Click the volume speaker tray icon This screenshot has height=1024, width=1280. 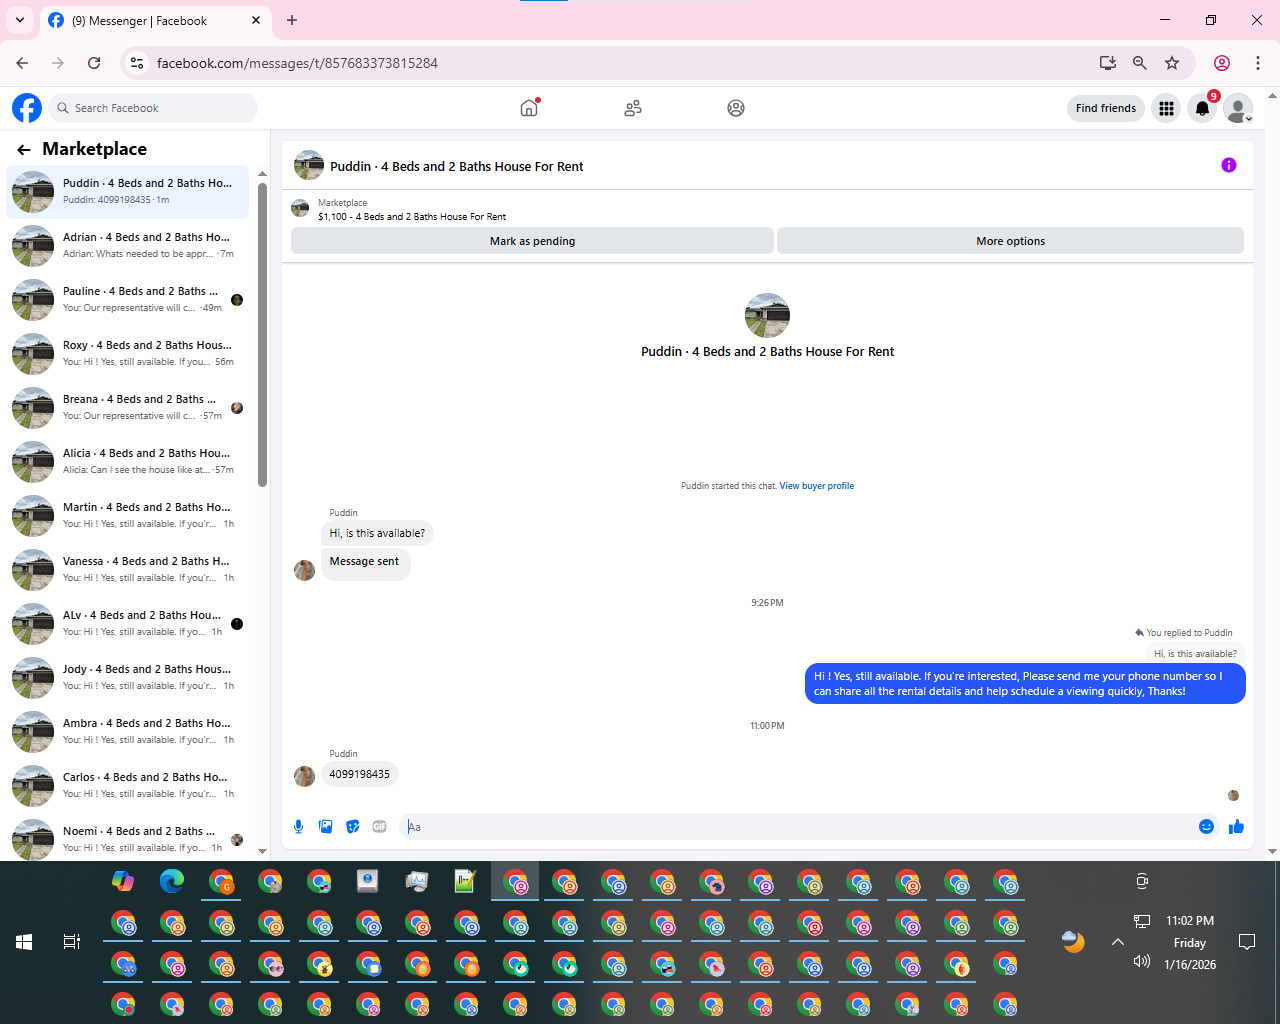click(x=1142, y=962)
